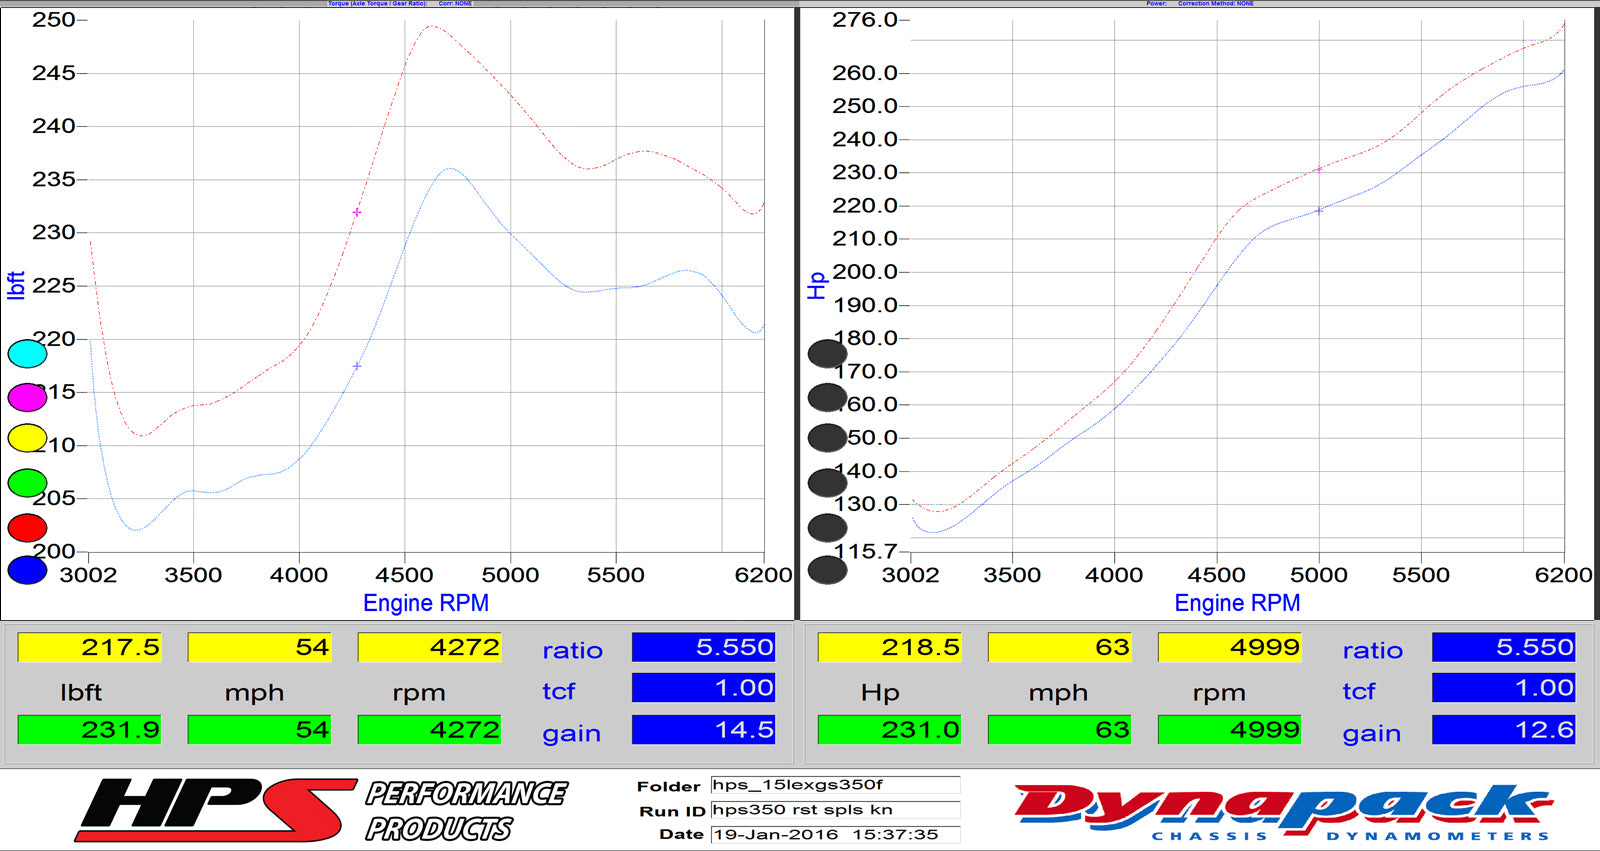This screenshot has height=851, width=1600.
Task: Click the cyan circle on torque graph
Action: [27, 353]
